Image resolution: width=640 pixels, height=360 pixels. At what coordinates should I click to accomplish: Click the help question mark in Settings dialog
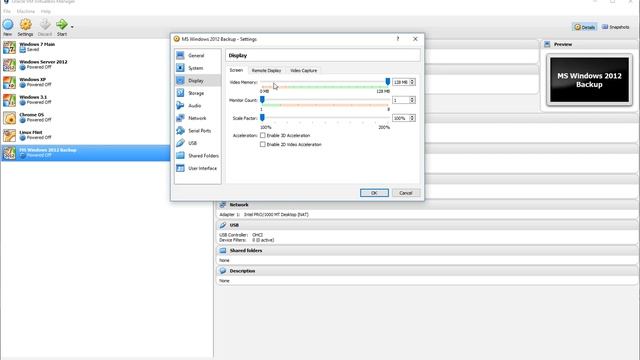[x=398, y=39]
